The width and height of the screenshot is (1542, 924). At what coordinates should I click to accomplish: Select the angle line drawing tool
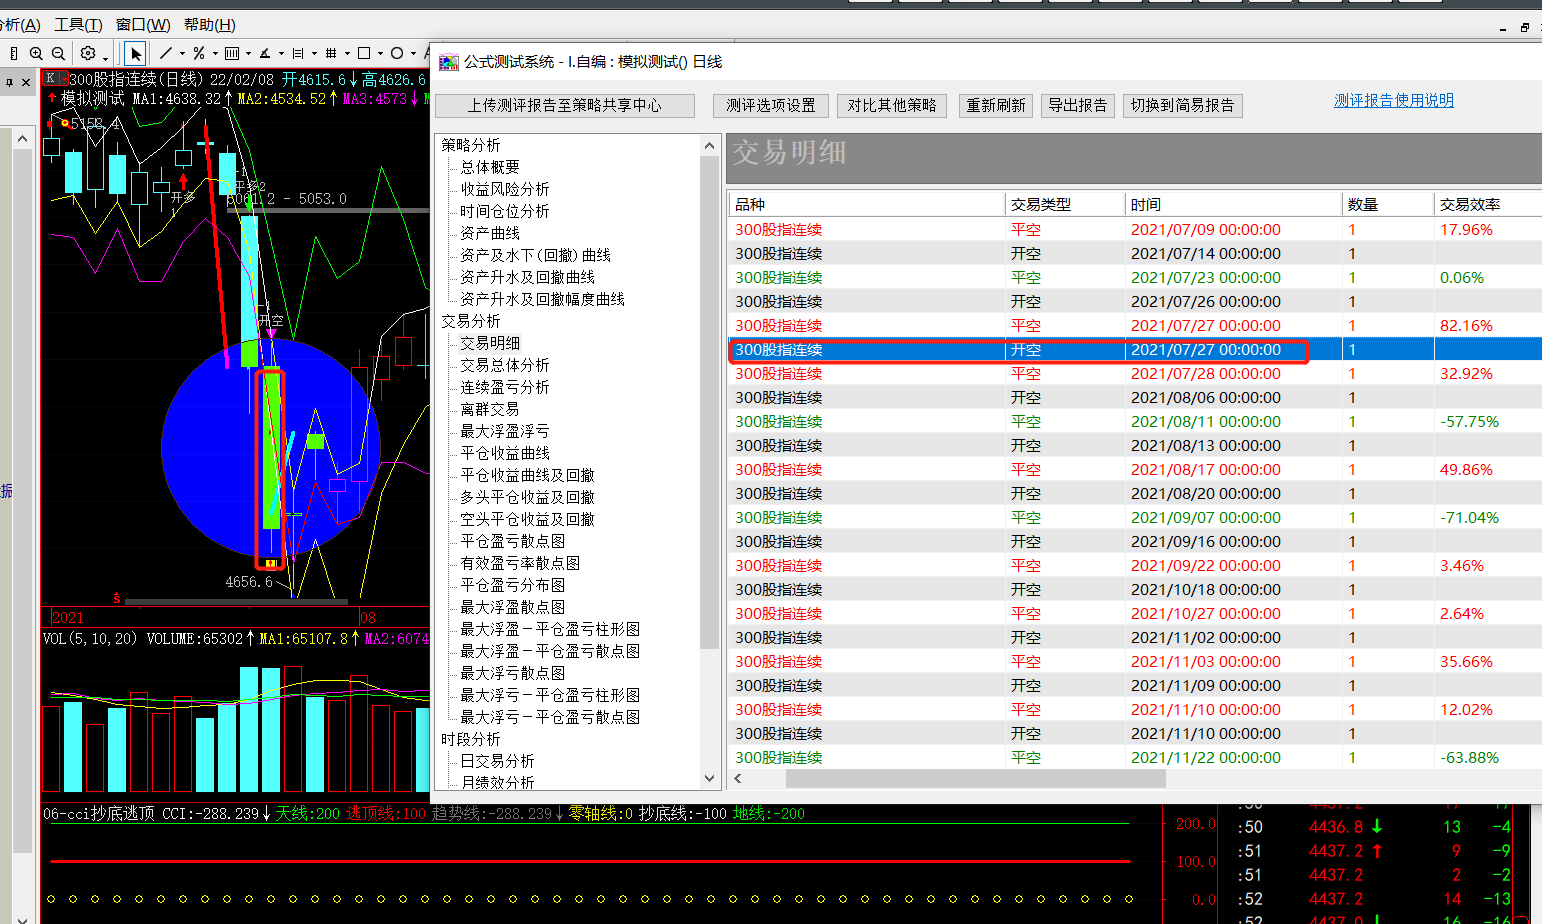pos(265,53)
